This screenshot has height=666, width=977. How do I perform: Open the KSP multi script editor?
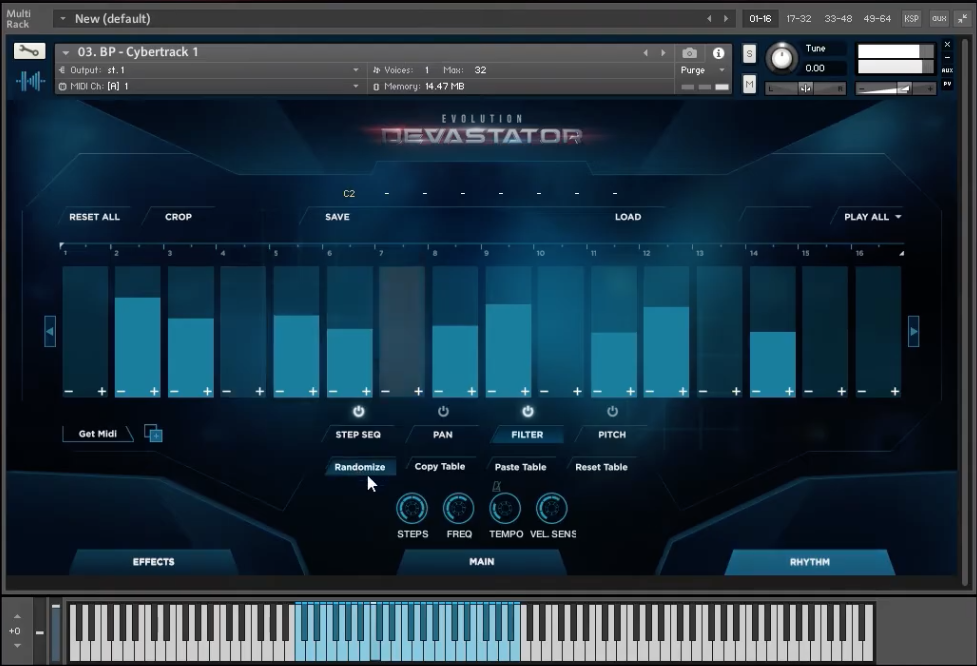click(x=912, y=19)
